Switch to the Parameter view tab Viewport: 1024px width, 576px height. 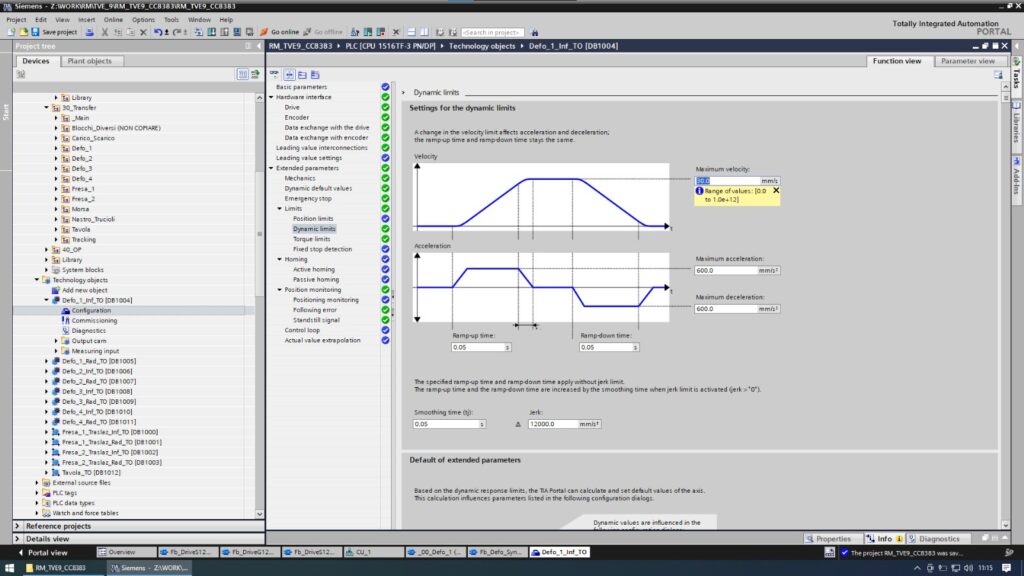coord(968,61)
